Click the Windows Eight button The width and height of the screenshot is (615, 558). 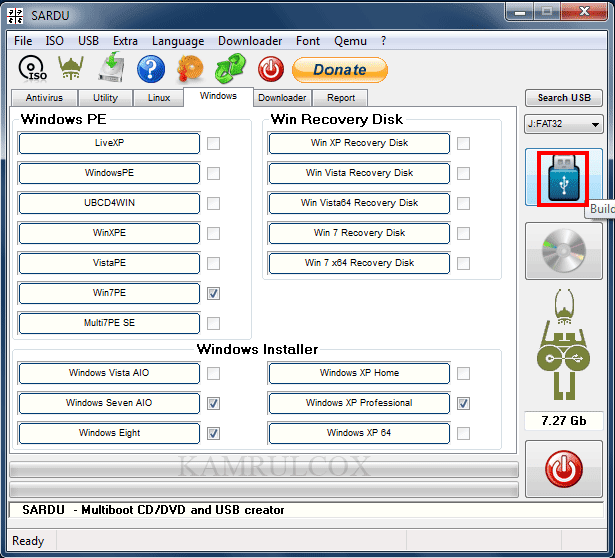[109, 433]
